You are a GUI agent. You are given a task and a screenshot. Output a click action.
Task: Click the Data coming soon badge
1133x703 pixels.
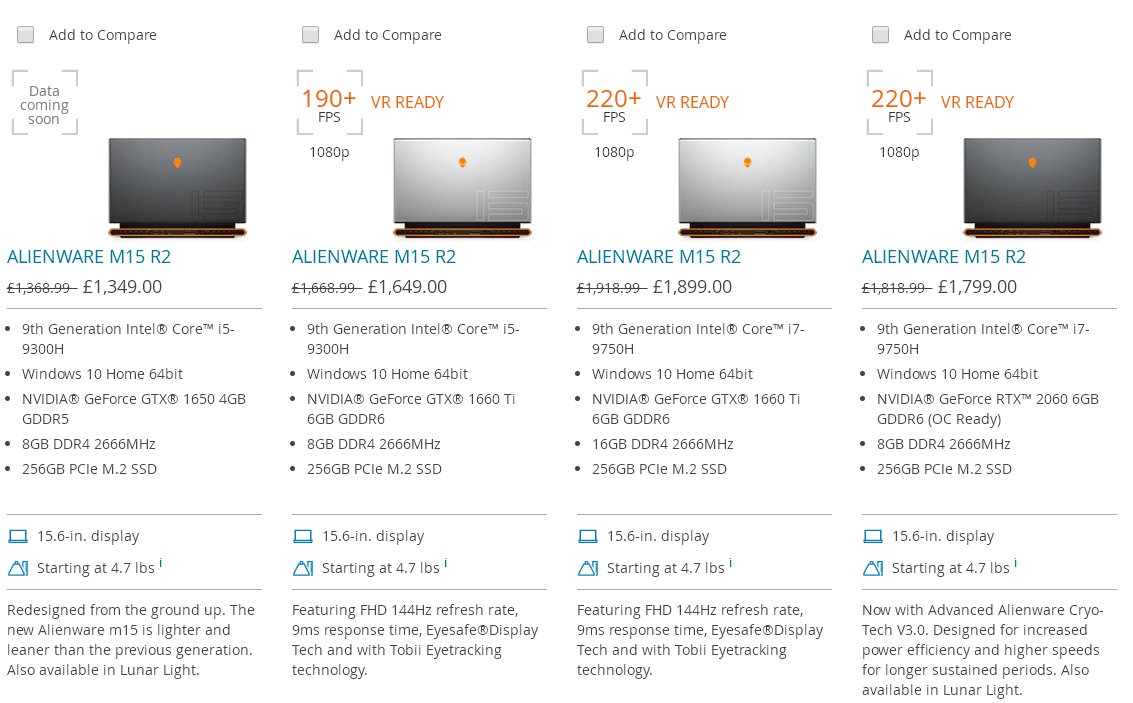pyautogui.click(x=44, y=104)
